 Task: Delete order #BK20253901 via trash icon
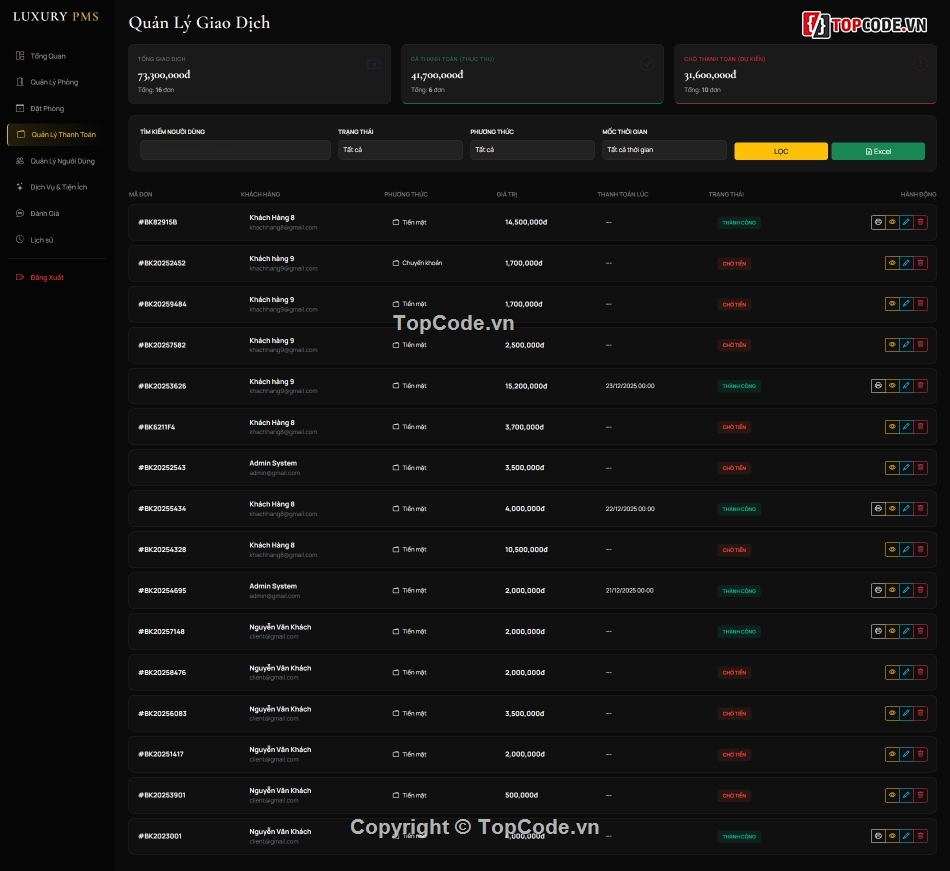pos(920,795)
